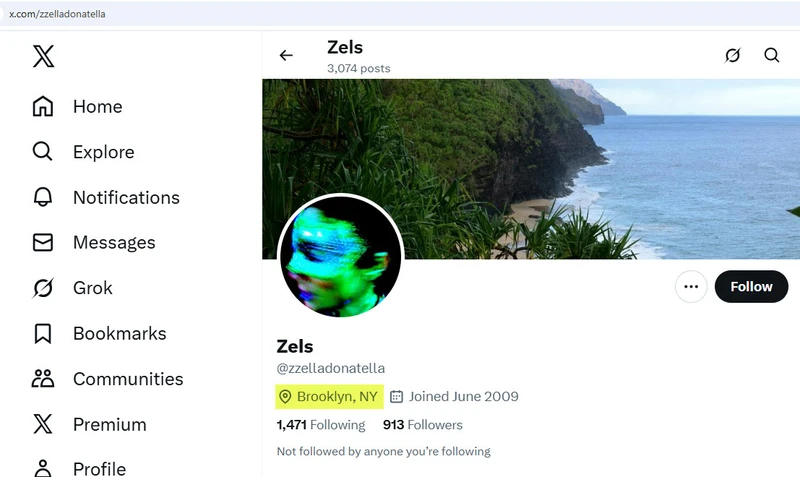Open the coastal header banner image
The height and width of the screenshot is (477, 800).
[600, 160]
